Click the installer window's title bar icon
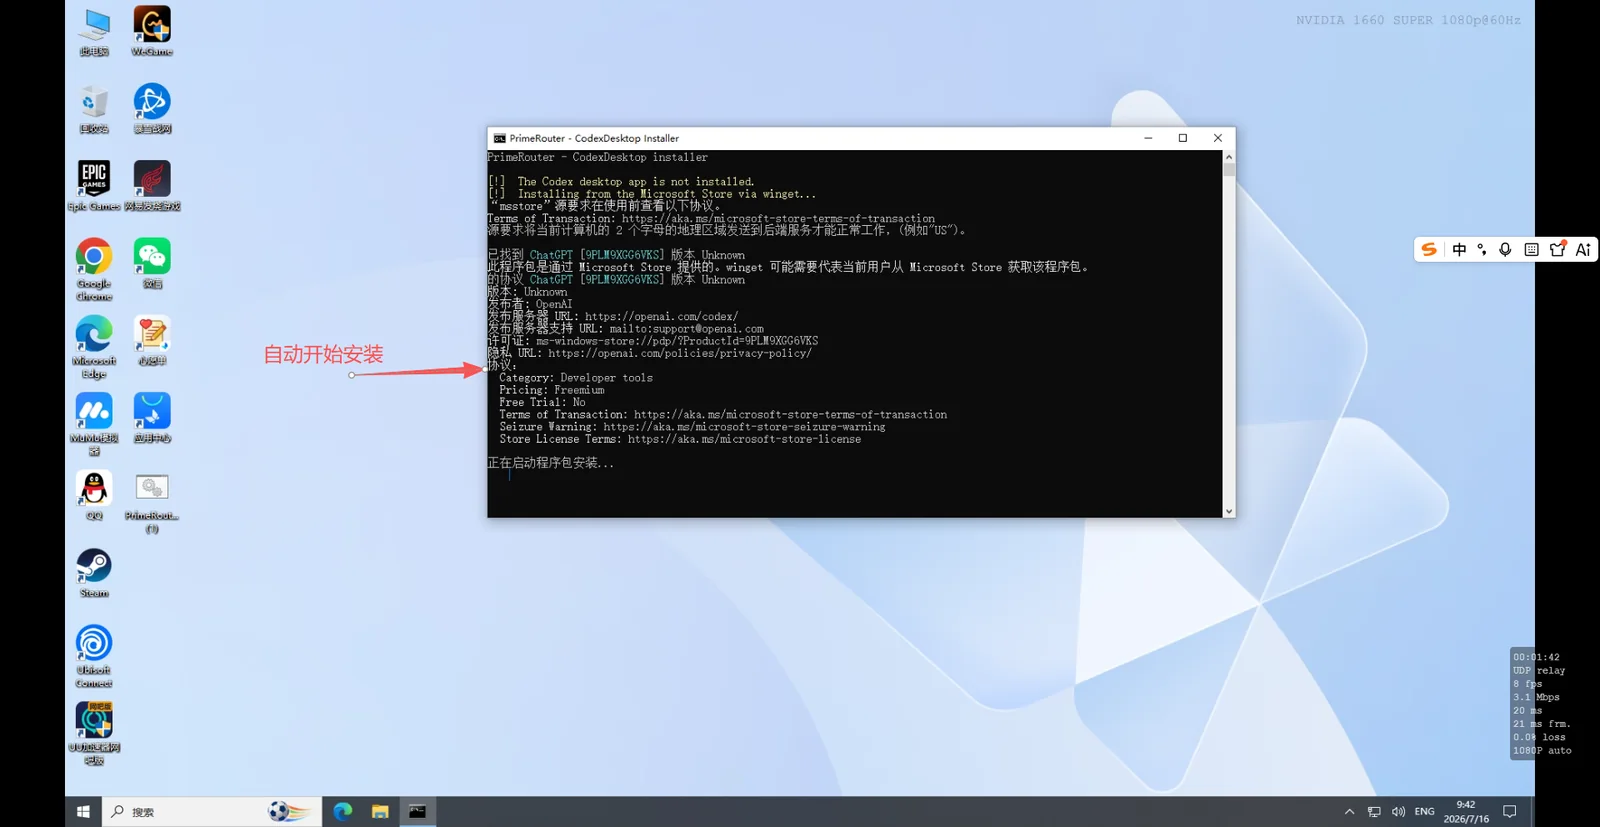Image resolution: width=1600 pixels, height=827 pixels. click(x=499, y=139)
